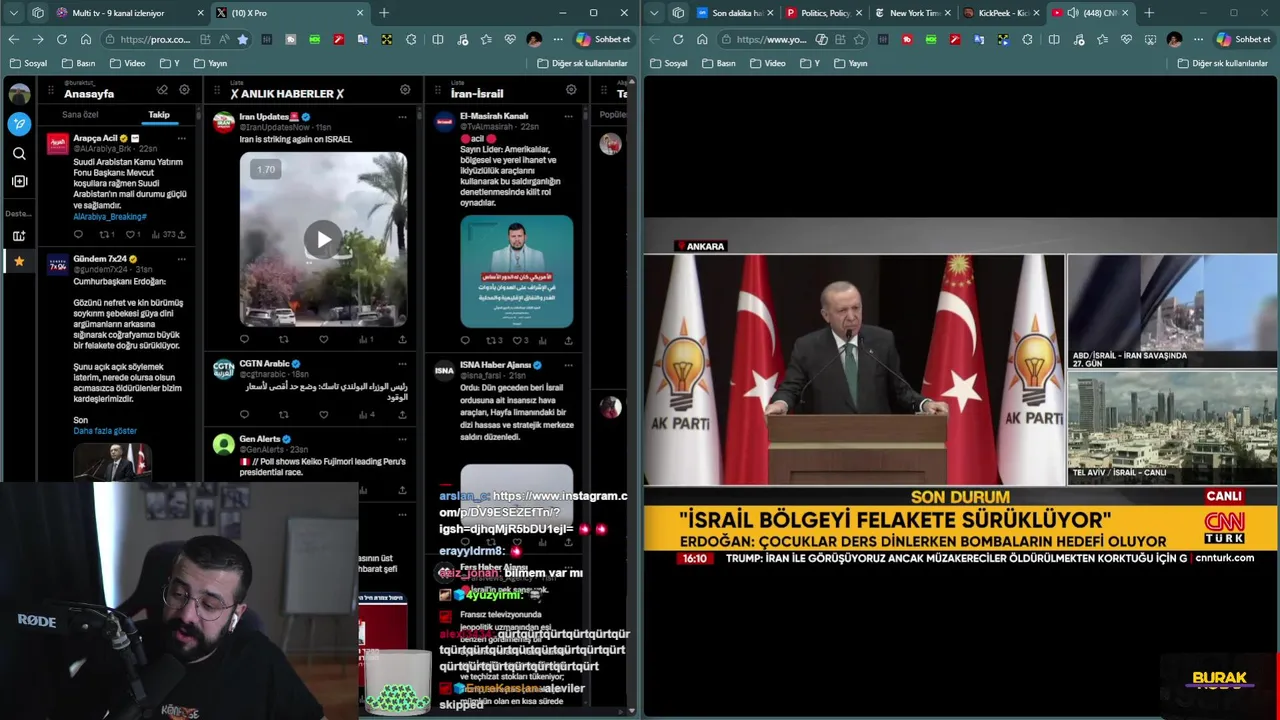Click Daha fazla göster link
This screenshot has width=1280, height=720.
click(x=105, y=431)
